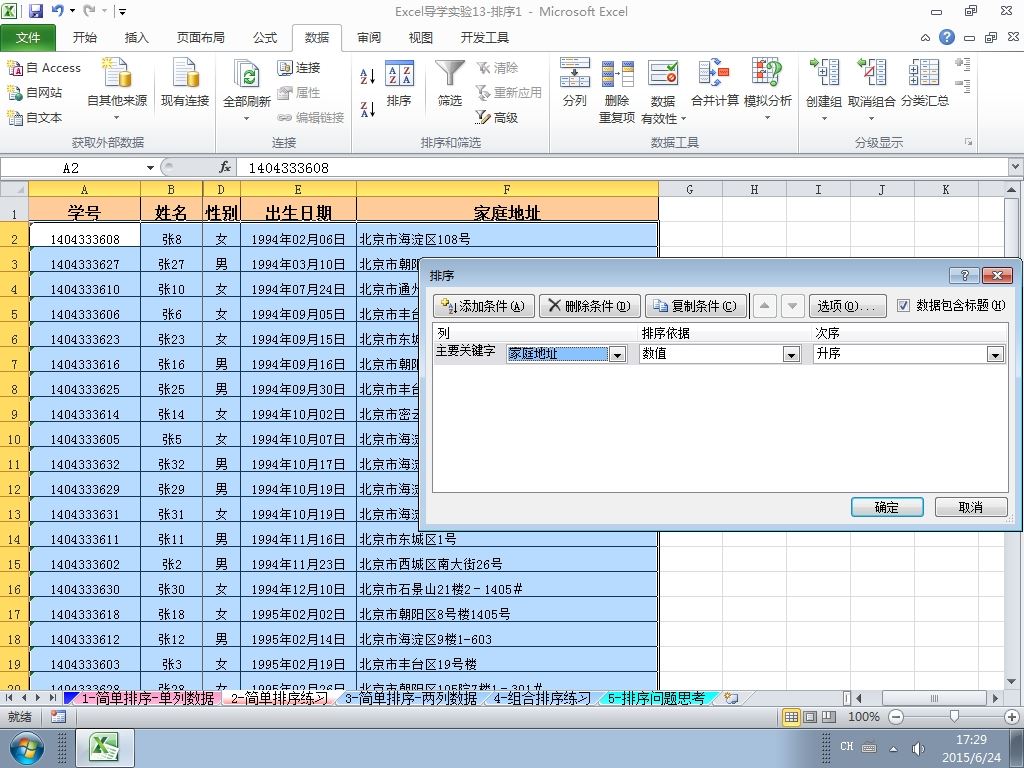Open existing connections (现有连接)
Screen dimensions: 1024x768
click(x=185, y=83)
